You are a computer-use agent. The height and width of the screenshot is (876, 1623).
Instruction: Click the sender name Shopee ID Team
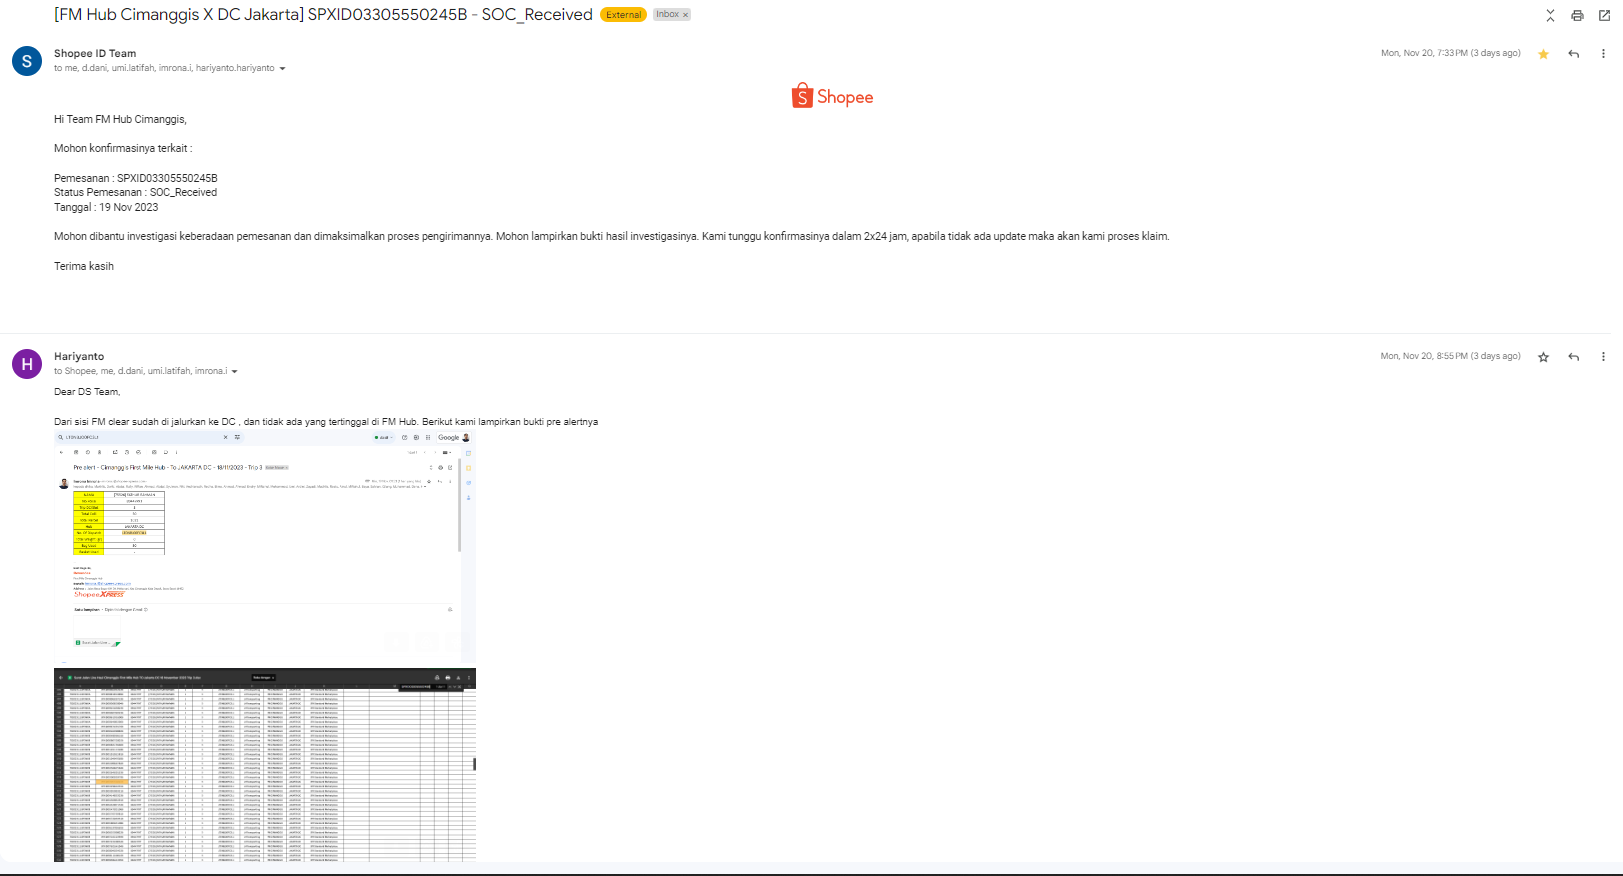coord(95,54)
